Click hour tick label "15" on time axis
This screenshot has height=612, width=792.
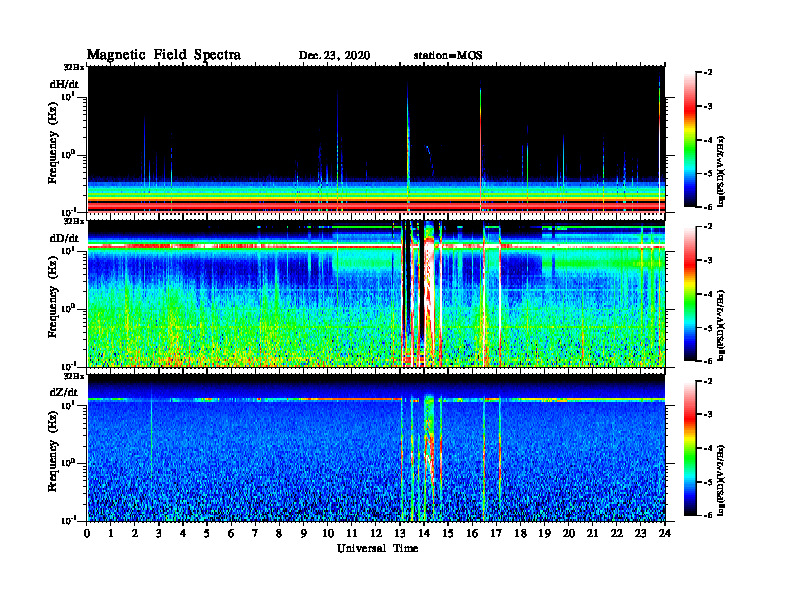tap(448, 534)
